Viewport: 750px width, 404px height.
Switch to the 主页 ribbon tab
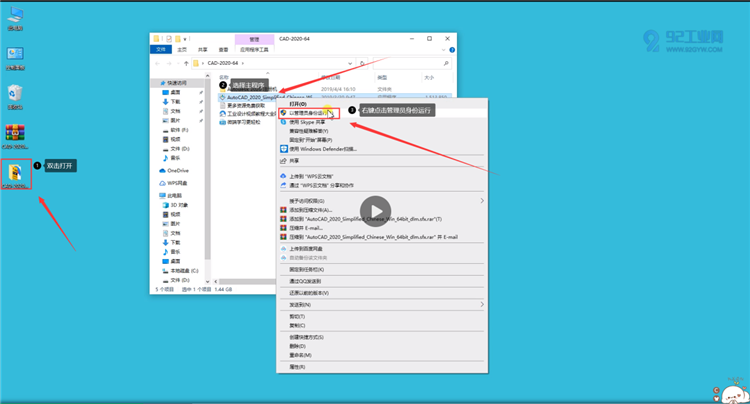tap(182, 50)
